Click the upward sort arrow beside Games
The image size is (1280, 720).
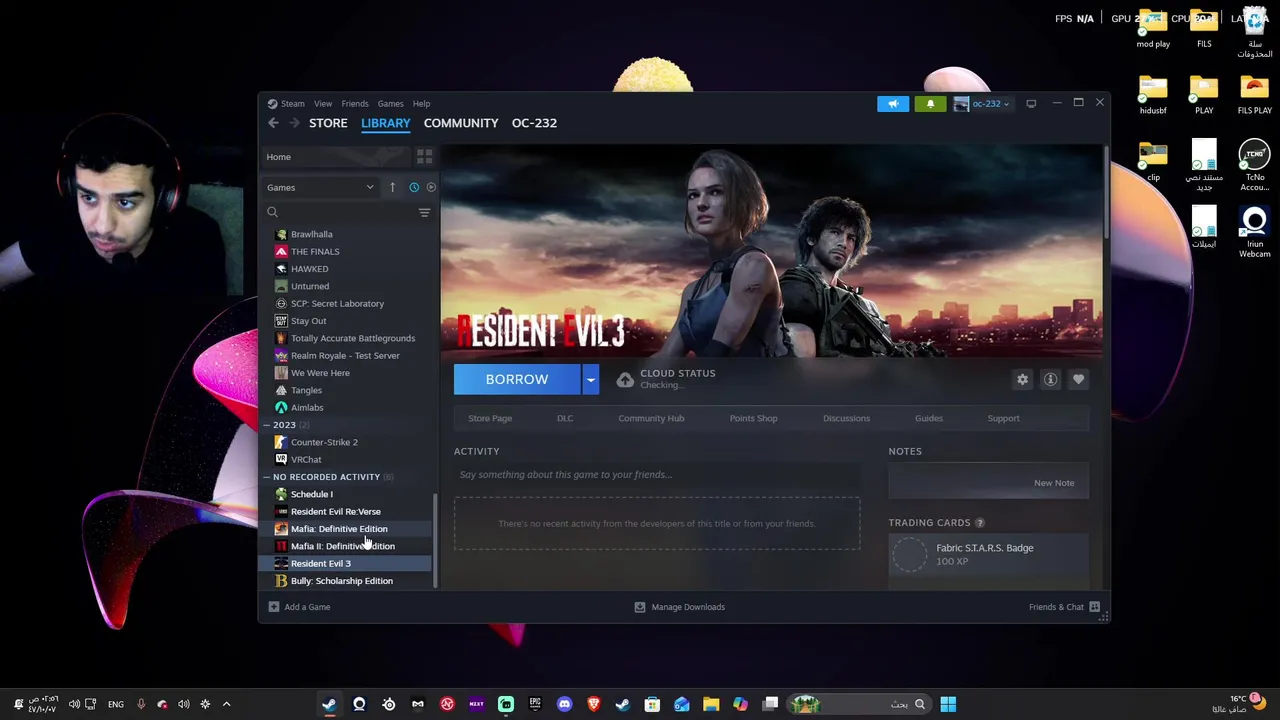(392, 187)
